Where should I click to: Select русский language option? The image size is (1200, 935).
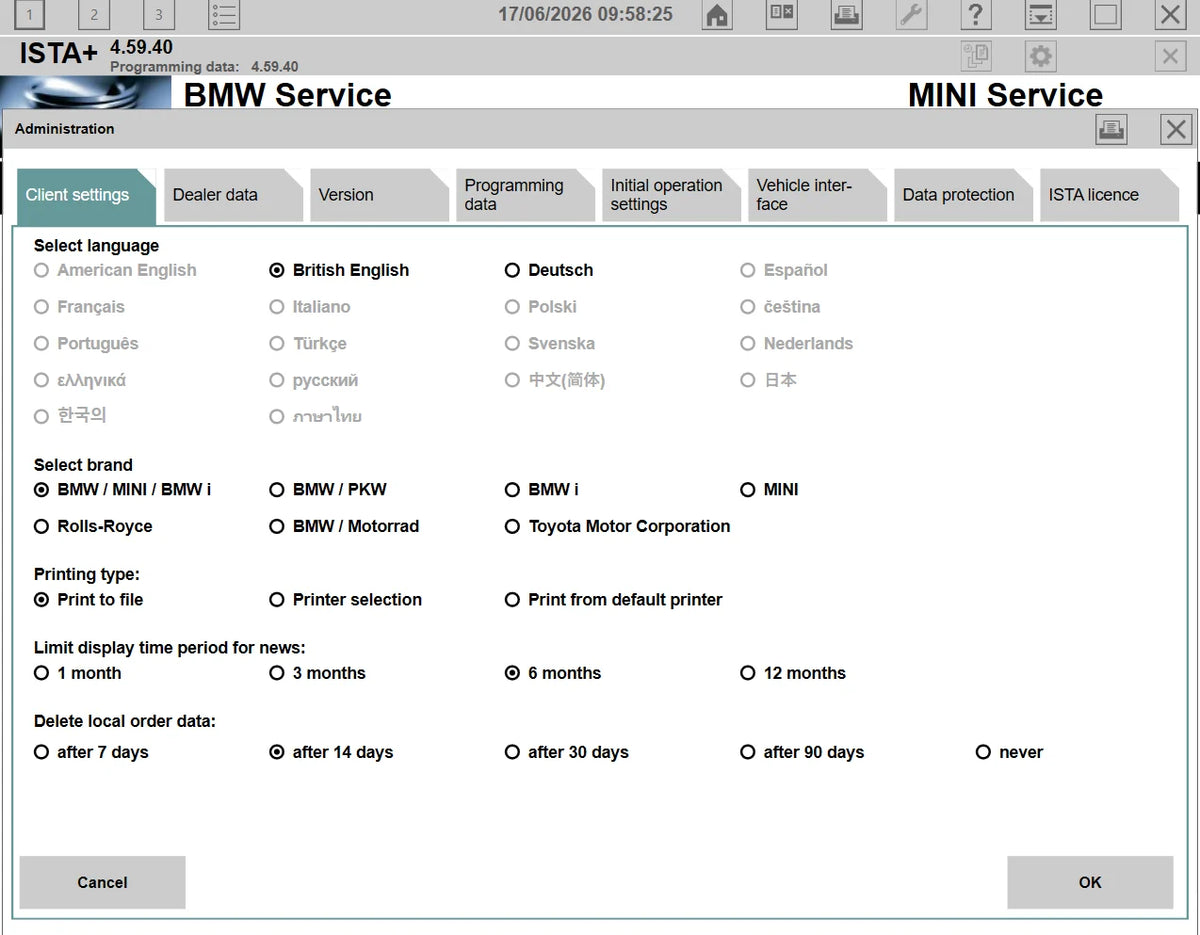314,380
